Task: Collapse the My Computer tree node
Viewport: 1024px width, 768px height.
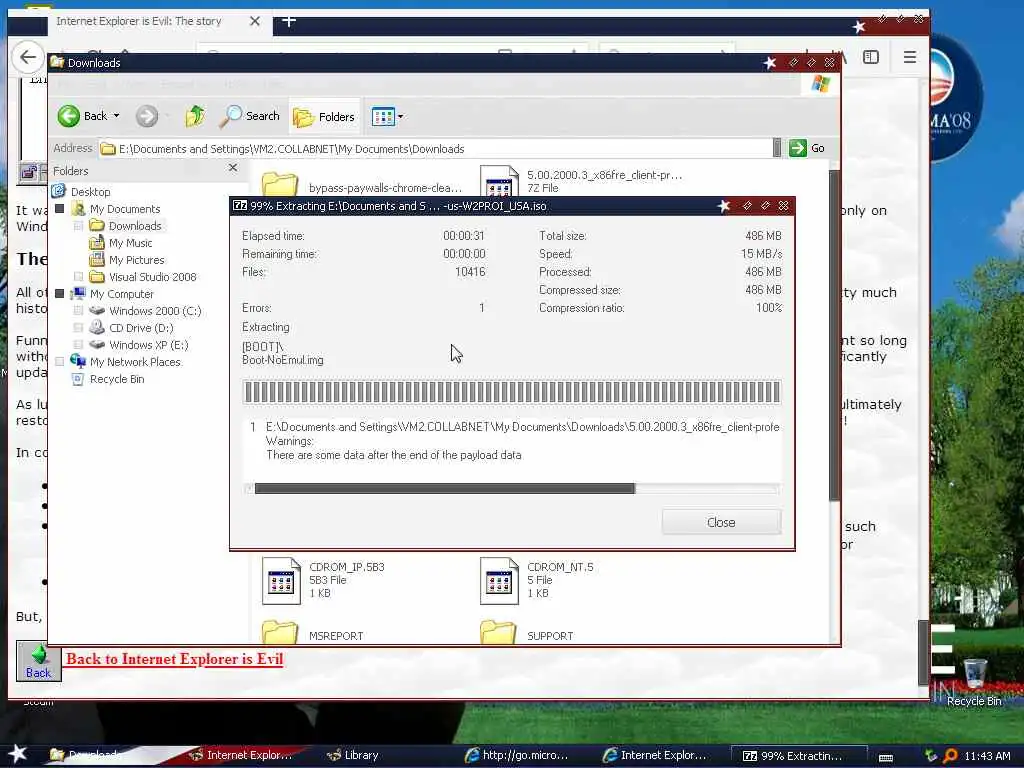Action: click(60, 294)
